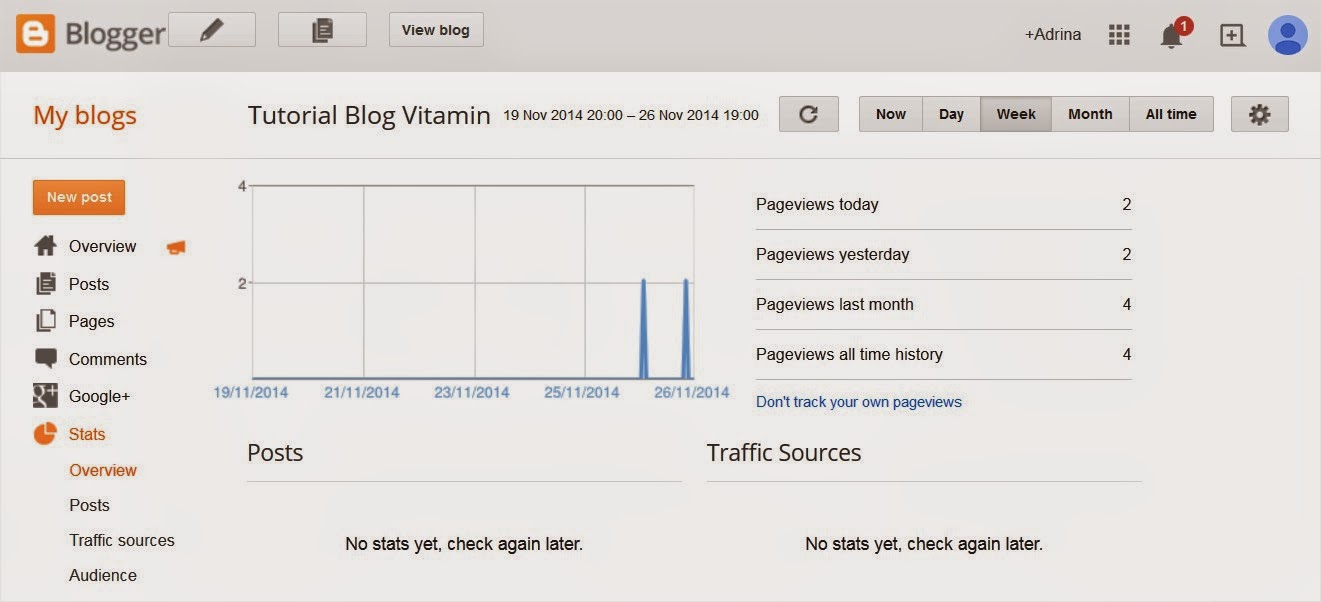Image resolution: width=1321 pixels, height=602 pixels.
Task: Click Don't track your own pageviews
Action: click(859, 402)
